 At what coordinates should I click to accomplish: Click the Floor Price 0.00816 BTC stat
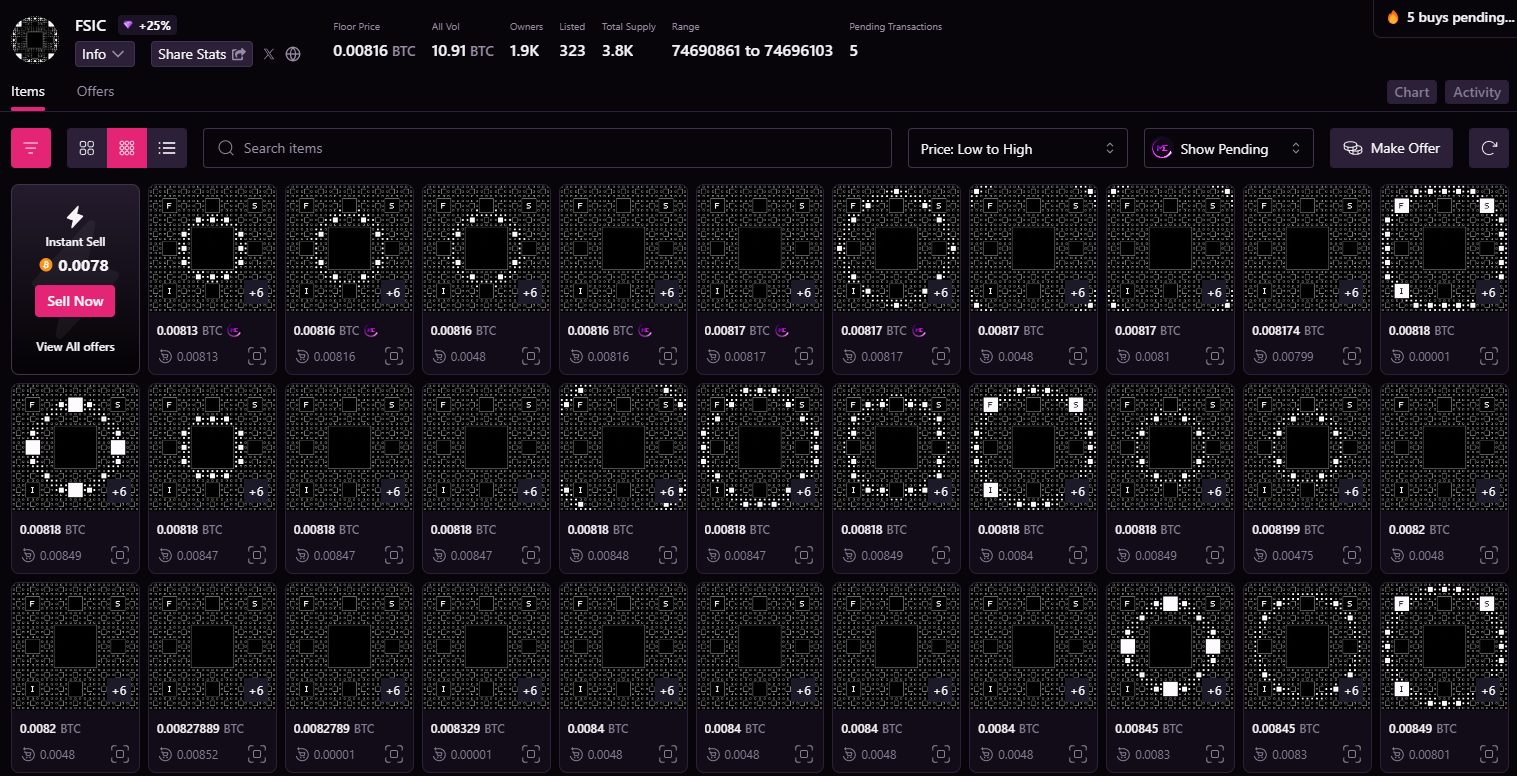(x=374, y=50)
